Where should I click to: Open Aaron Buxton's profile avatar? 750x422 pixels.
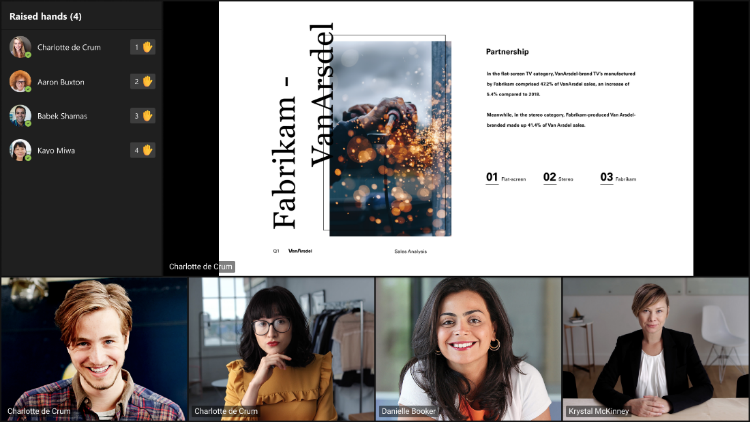[x=20, y=81]
